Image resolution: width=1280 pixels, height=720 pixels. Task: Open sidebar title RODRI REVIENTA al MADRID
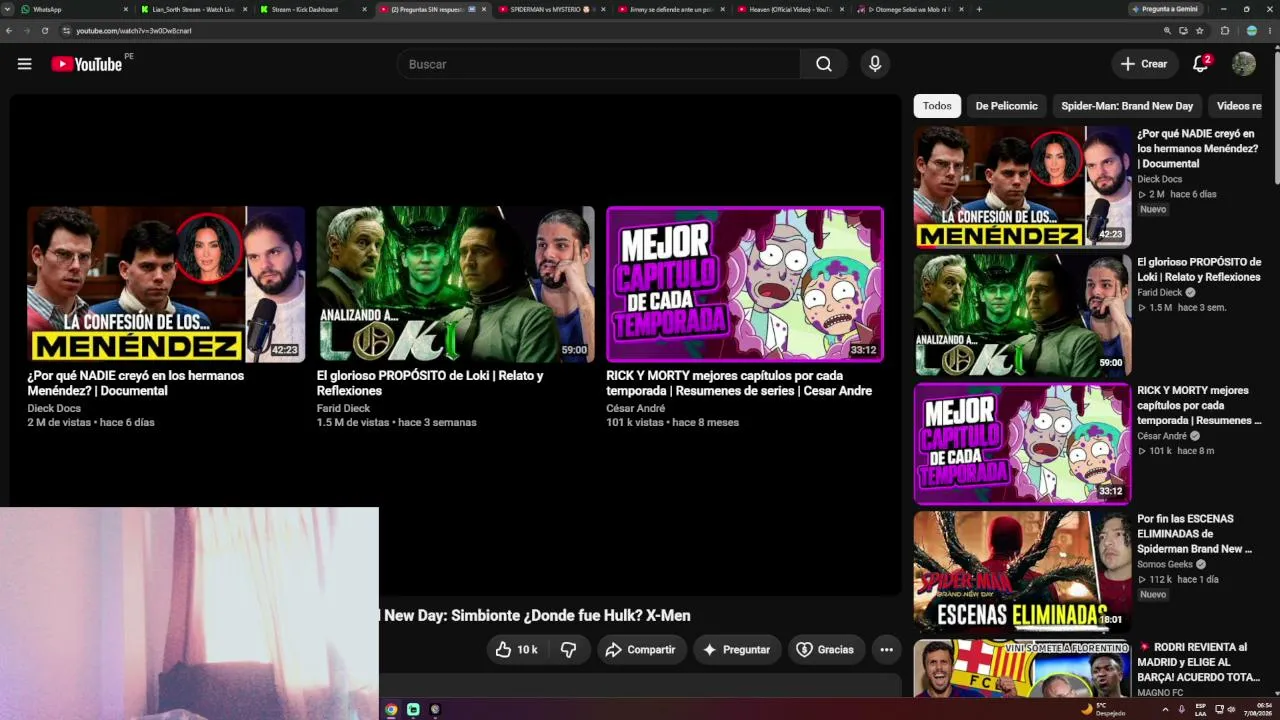1199,662
